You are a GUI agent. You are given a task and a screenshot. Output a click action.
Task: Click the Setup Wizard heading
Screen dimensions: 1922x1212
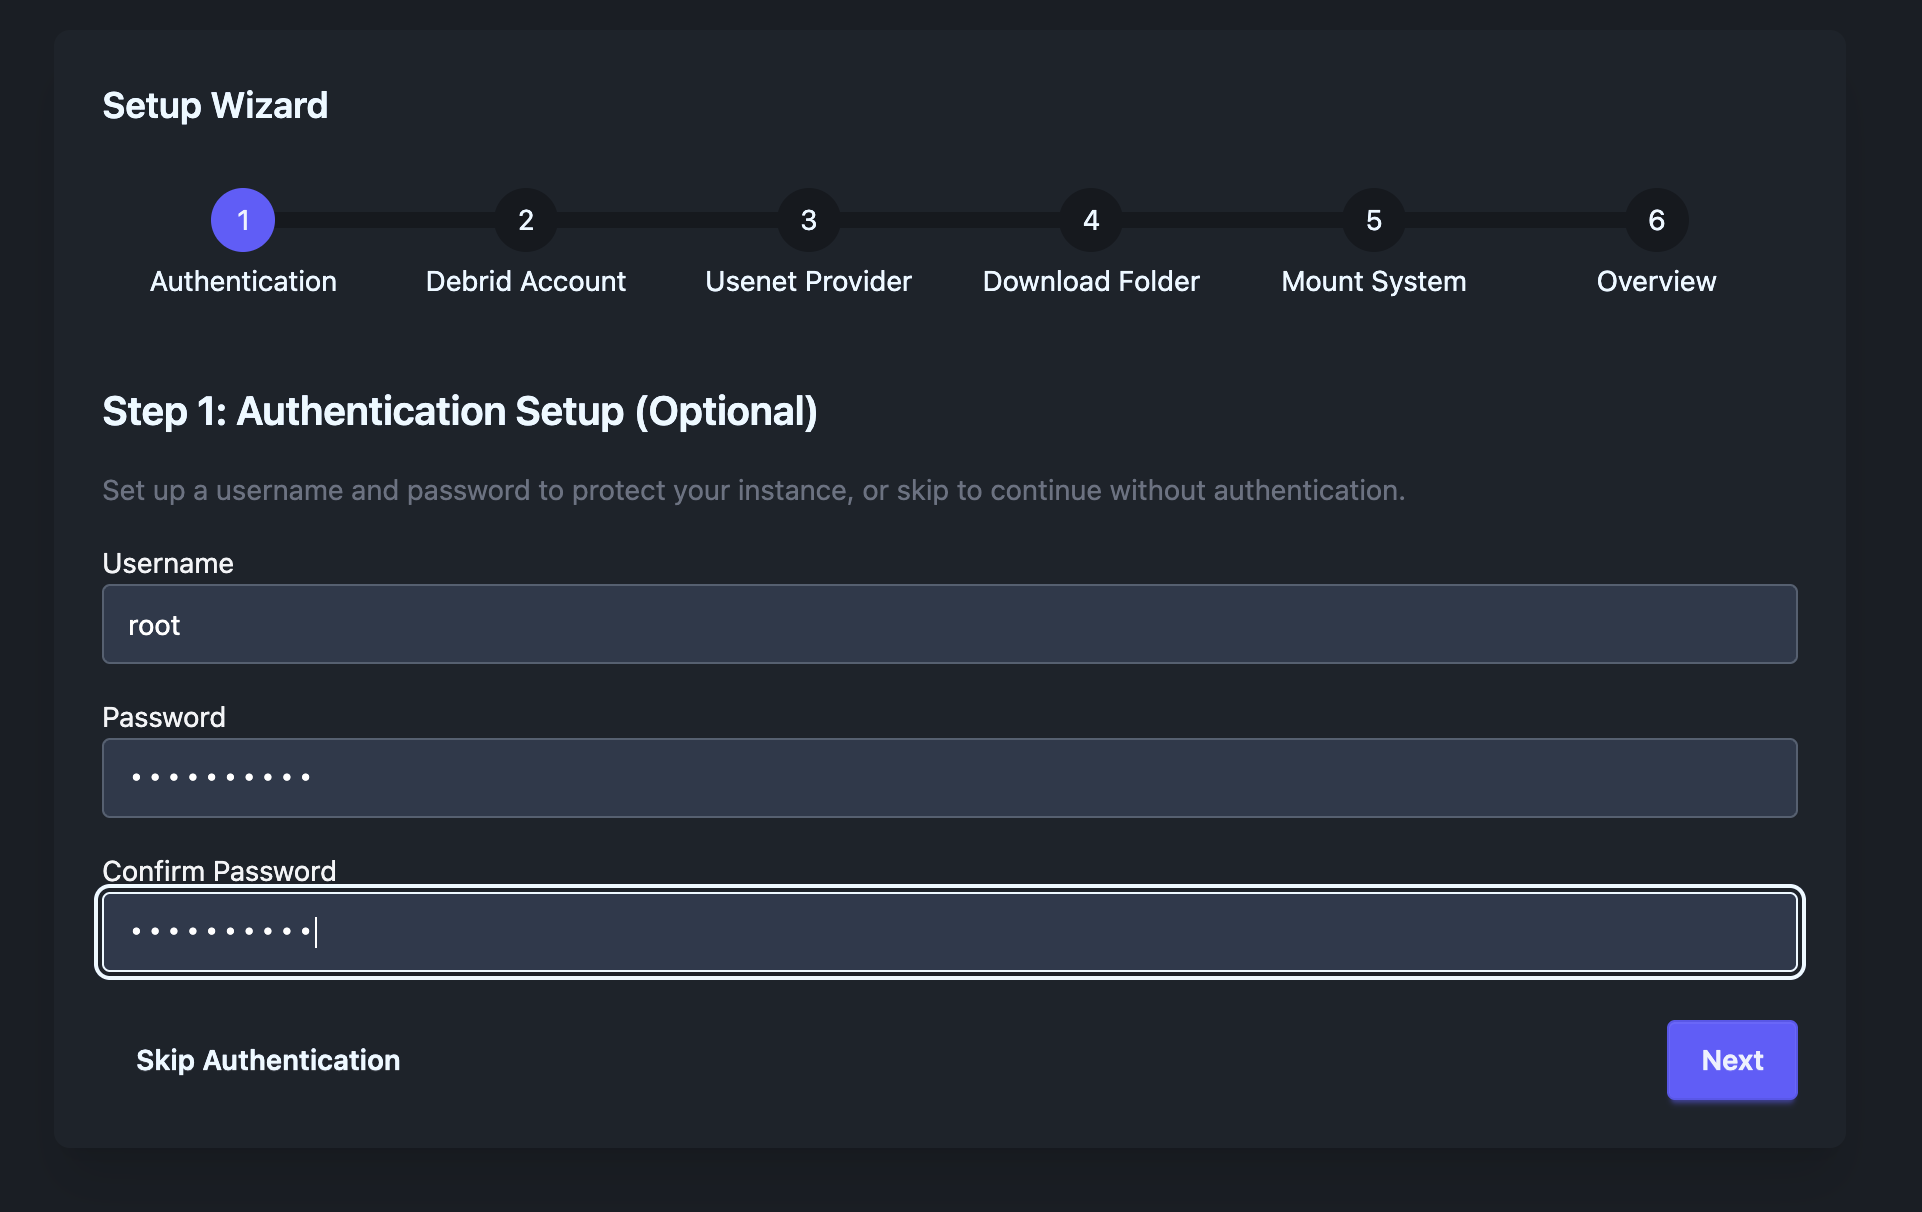point(214,104)
